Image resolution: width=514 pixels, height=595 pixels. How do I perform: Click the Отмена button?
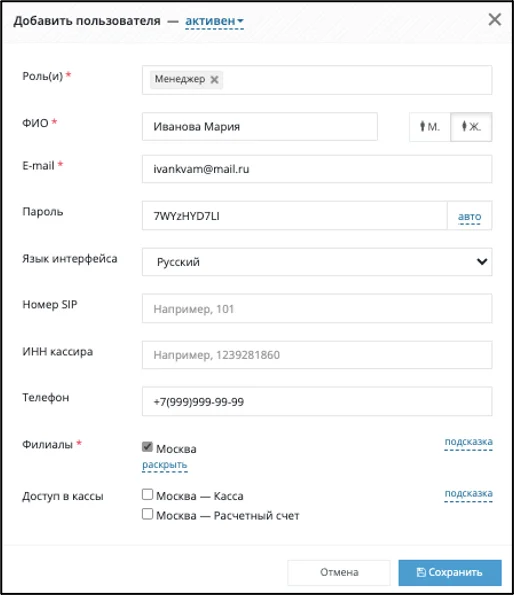pos(339,572)
